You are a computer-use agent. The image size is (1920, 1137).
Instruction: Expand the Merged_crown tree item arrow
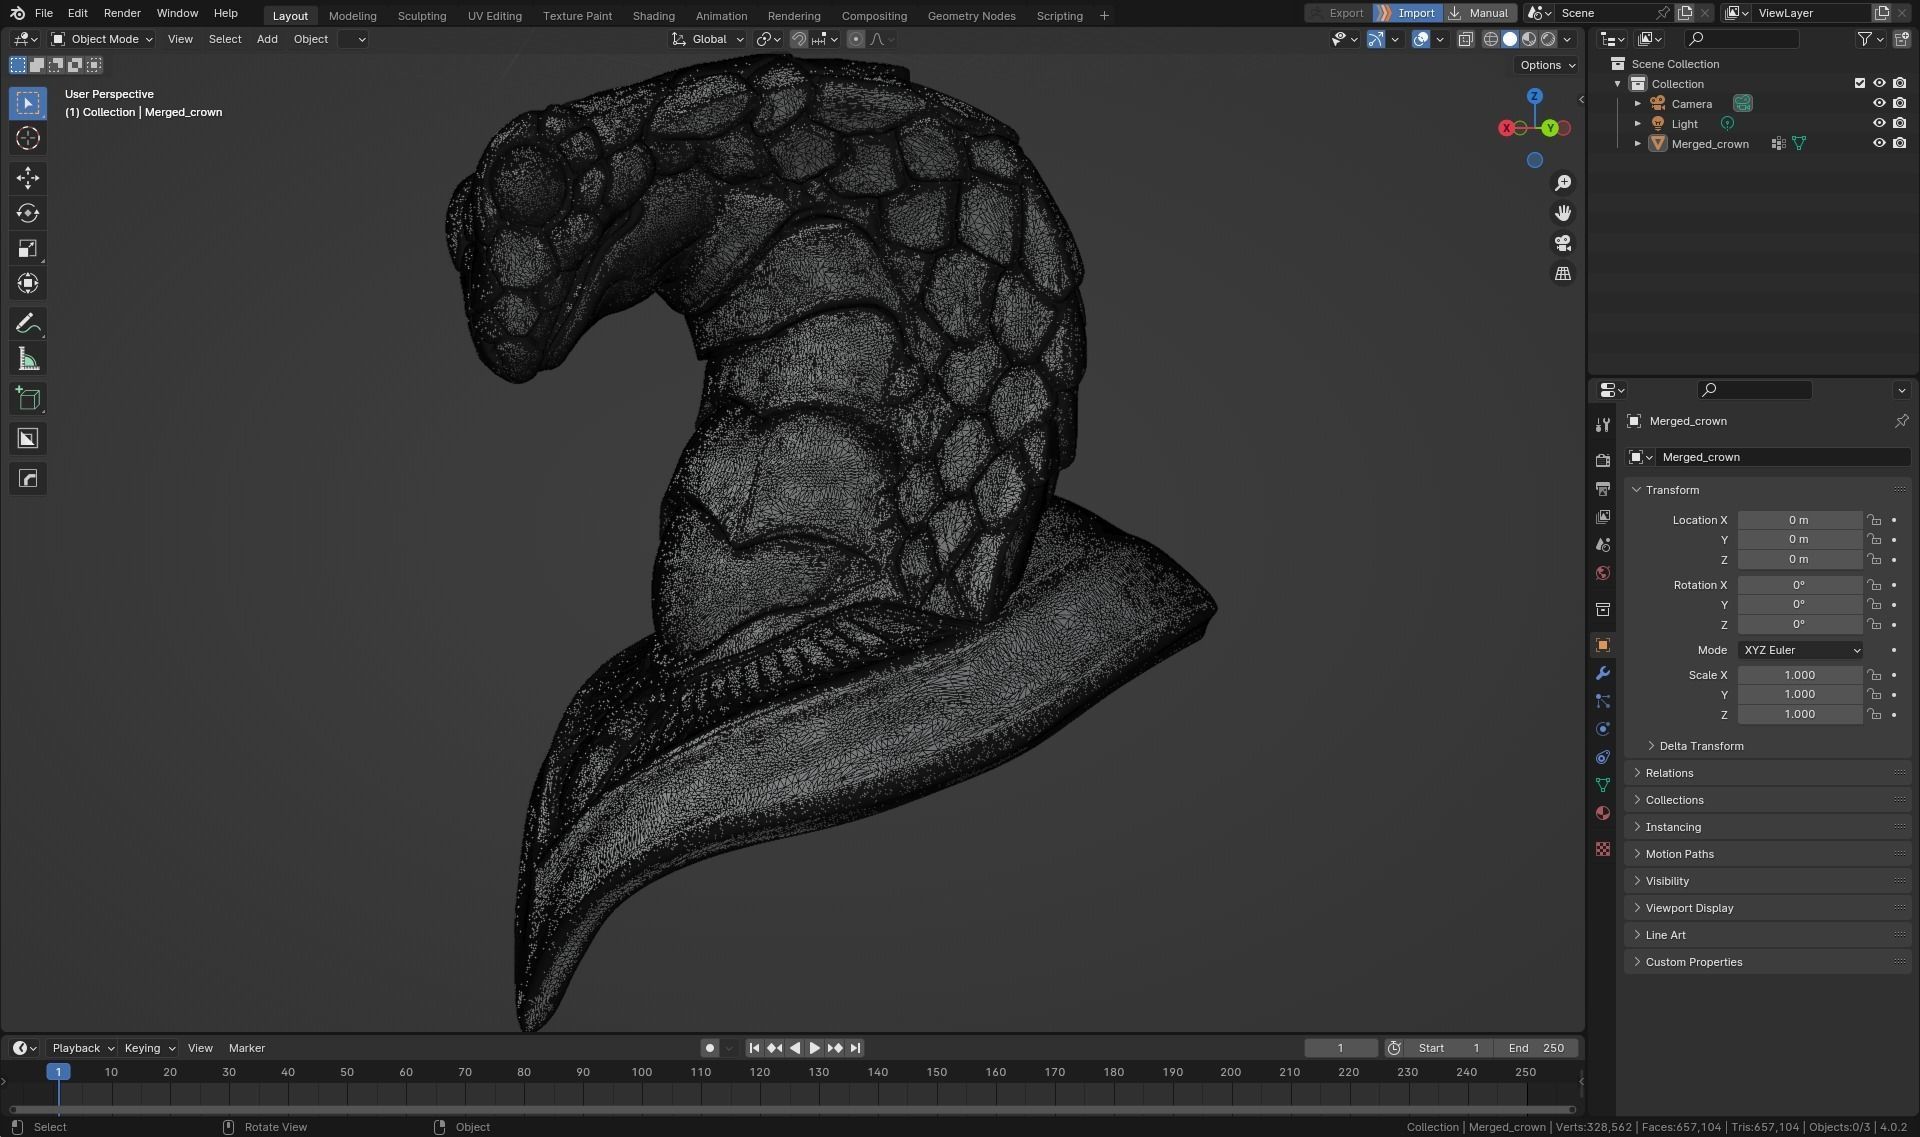tap(1637, 143)
